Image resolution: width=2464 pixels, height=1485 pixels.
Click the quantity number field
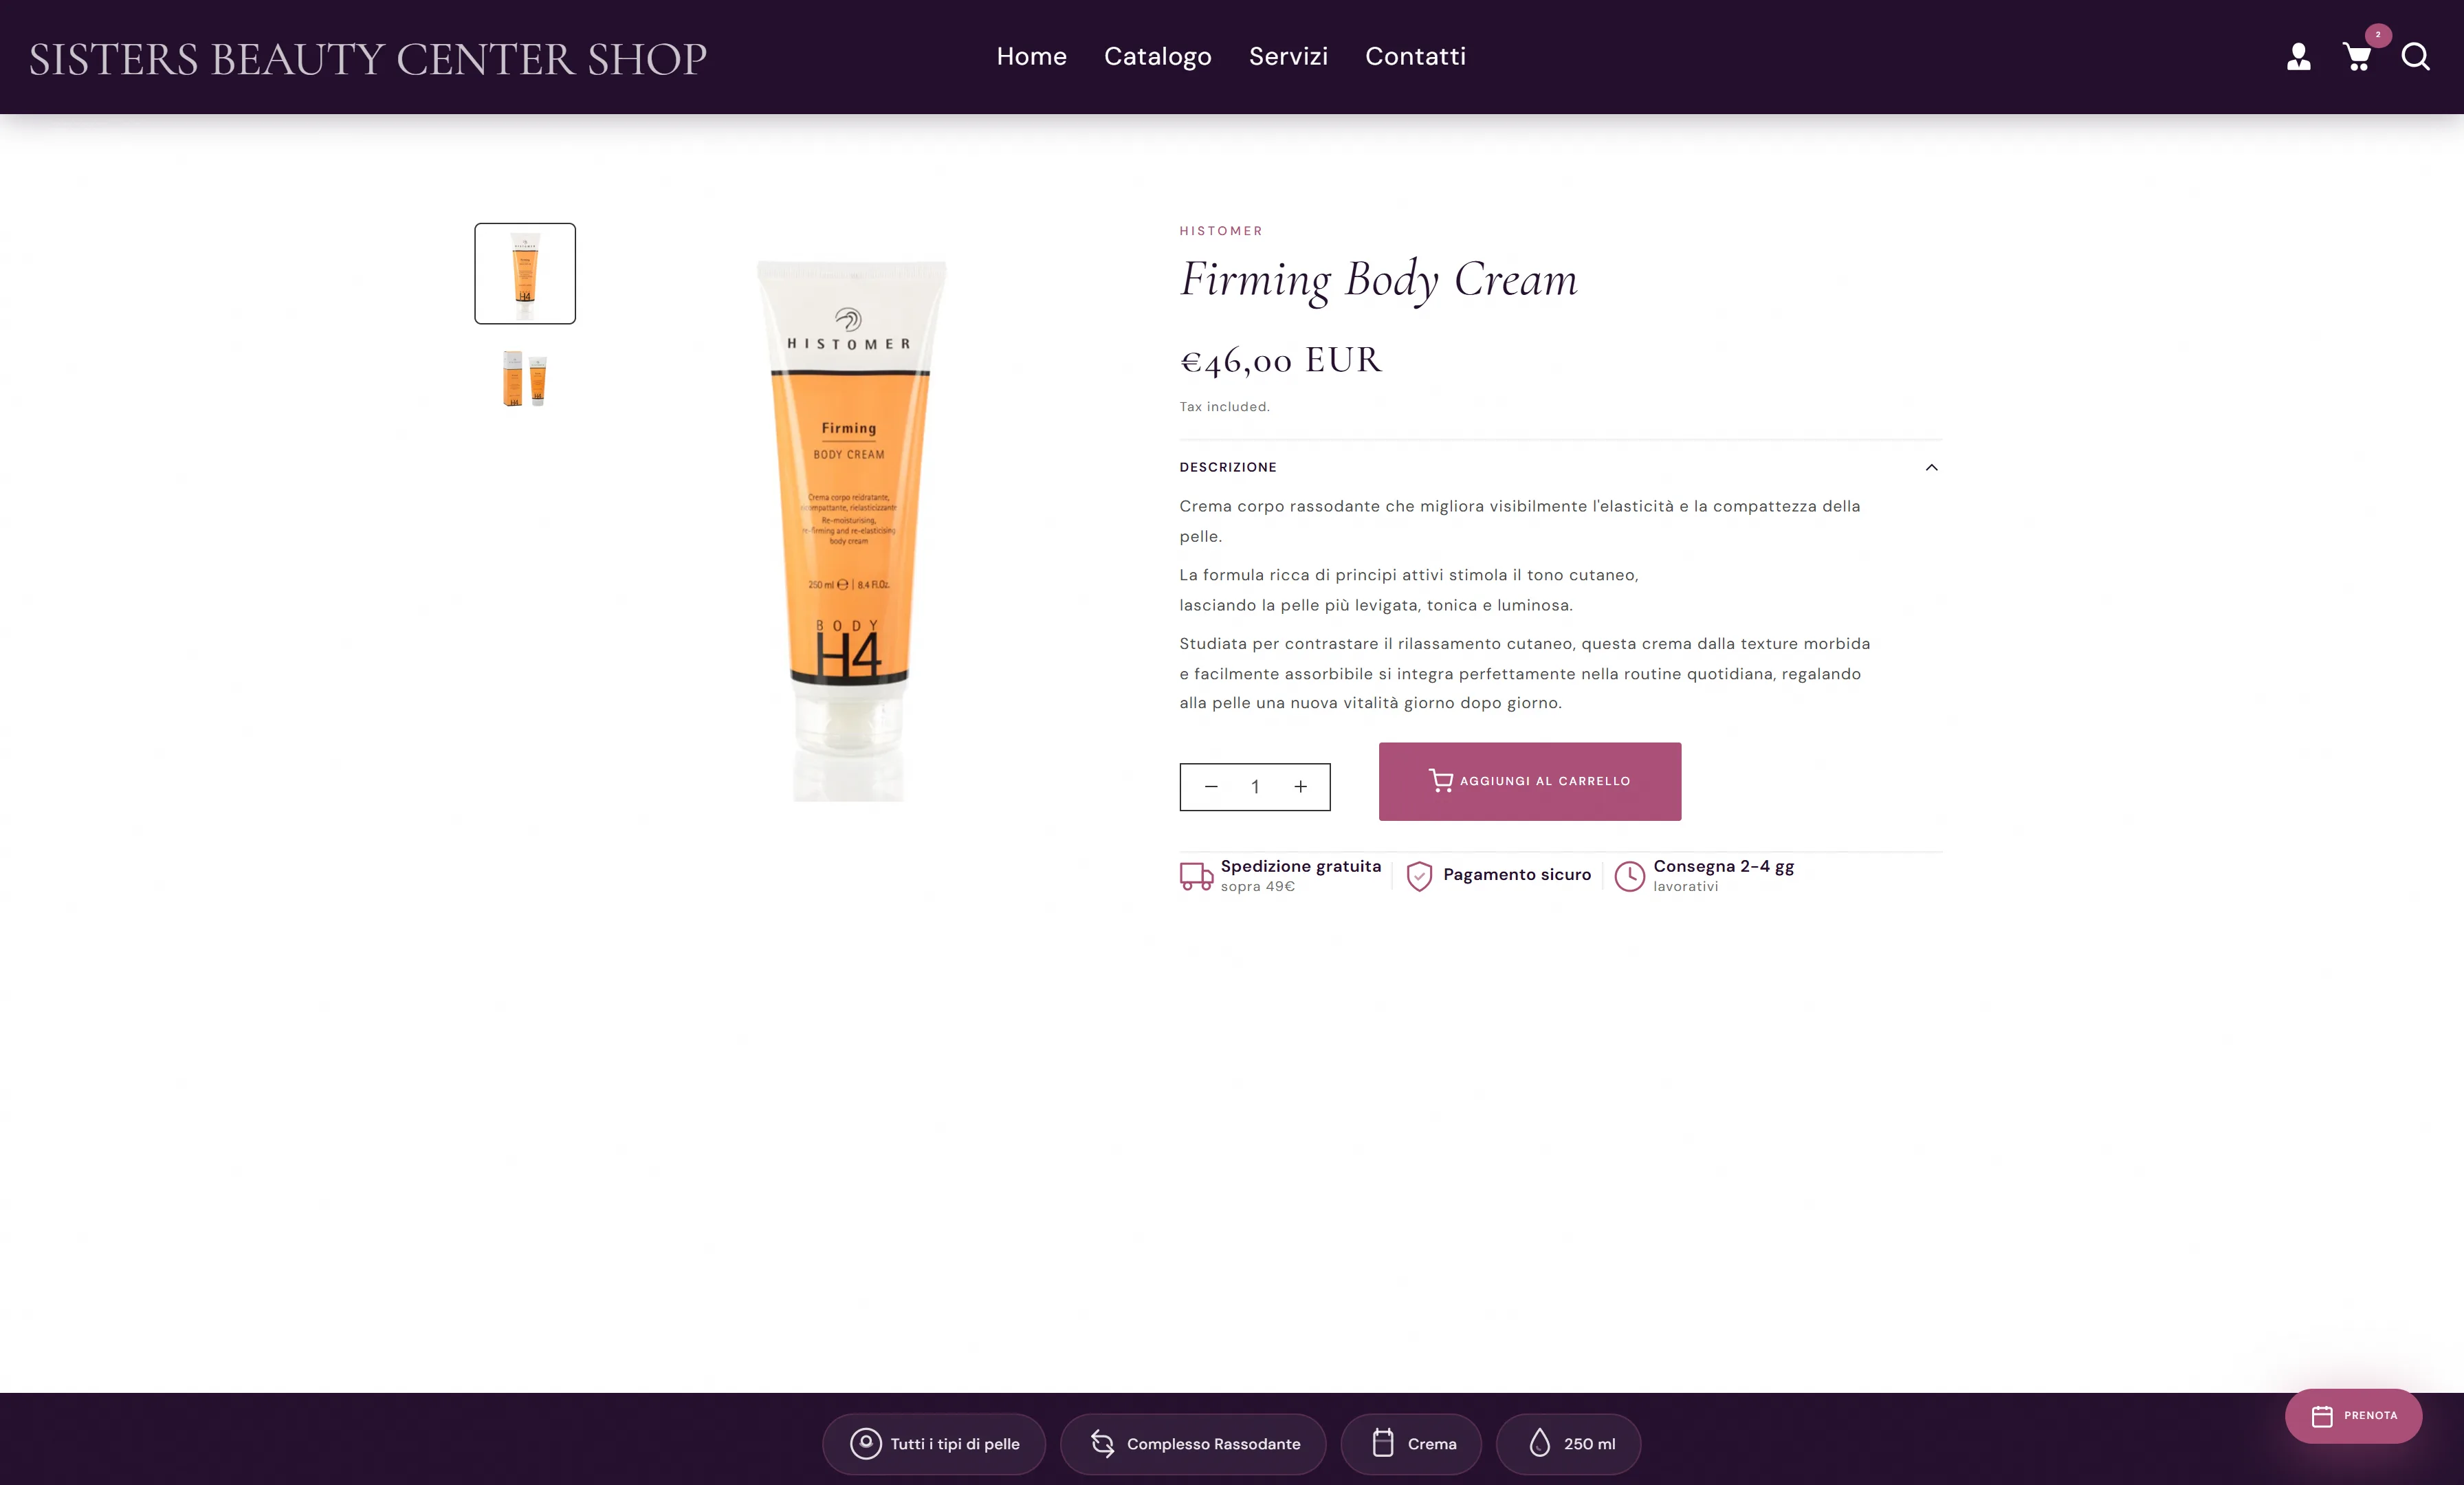pos(1255,787)
